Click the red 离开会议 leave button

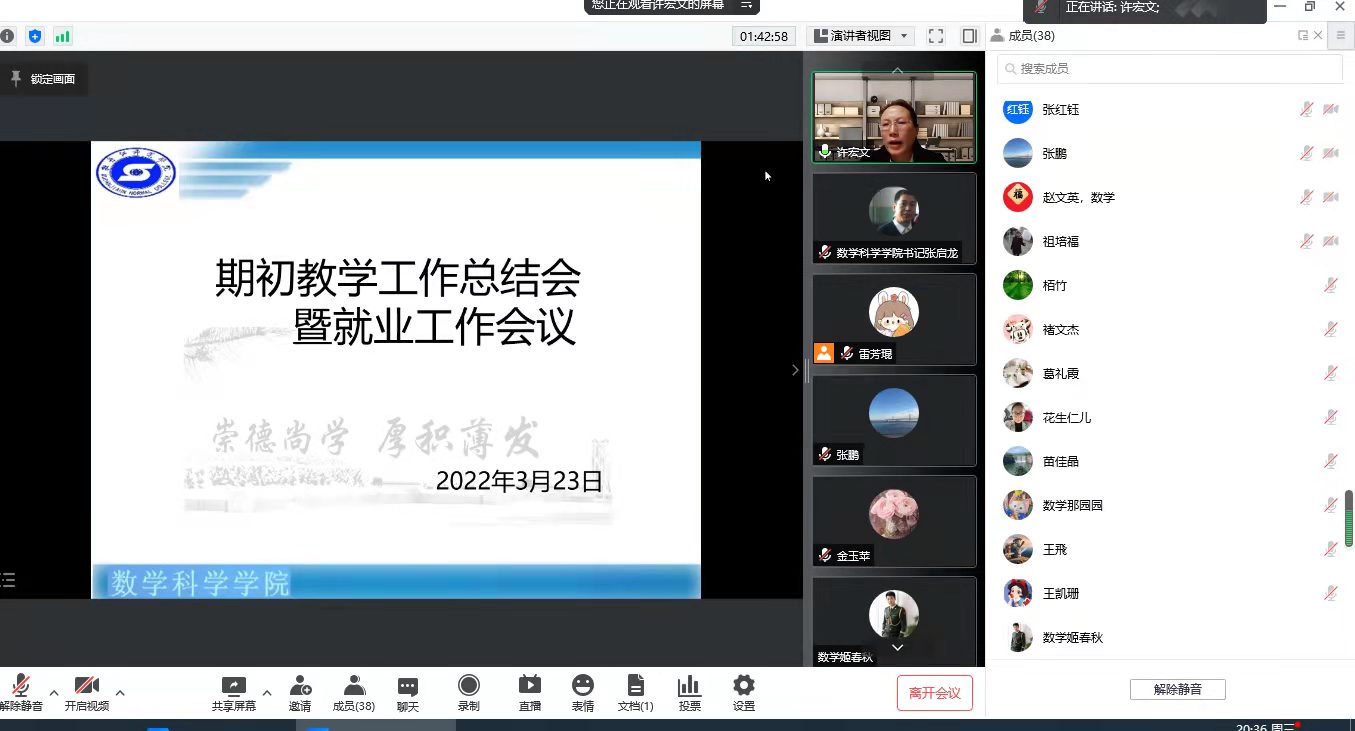pos(934,693)
